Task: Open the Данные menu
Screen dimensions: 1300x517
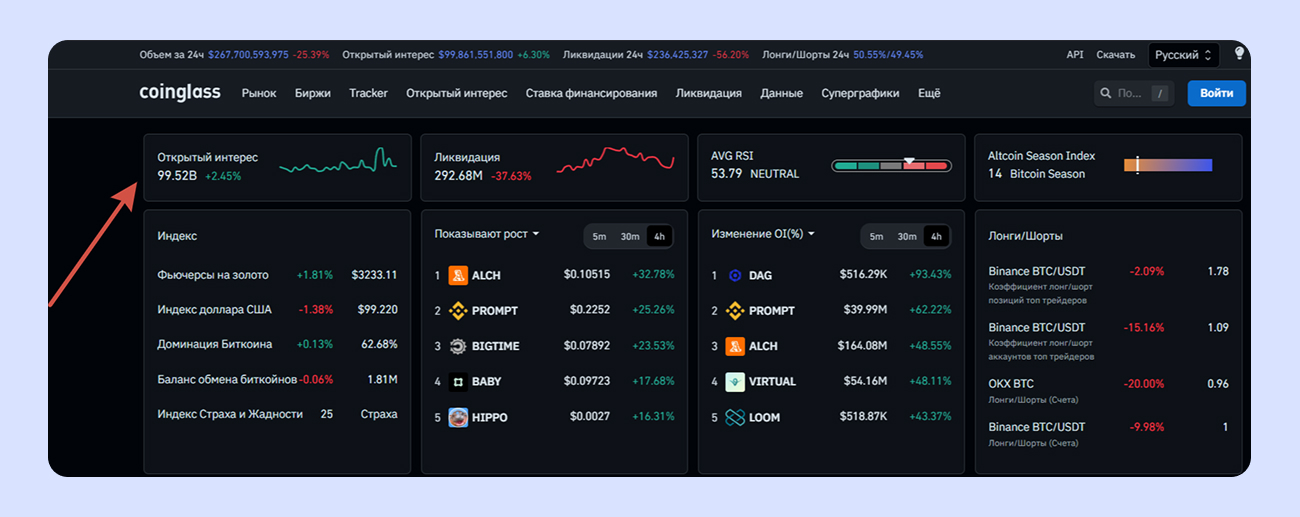Action: [x=781, y=93]
